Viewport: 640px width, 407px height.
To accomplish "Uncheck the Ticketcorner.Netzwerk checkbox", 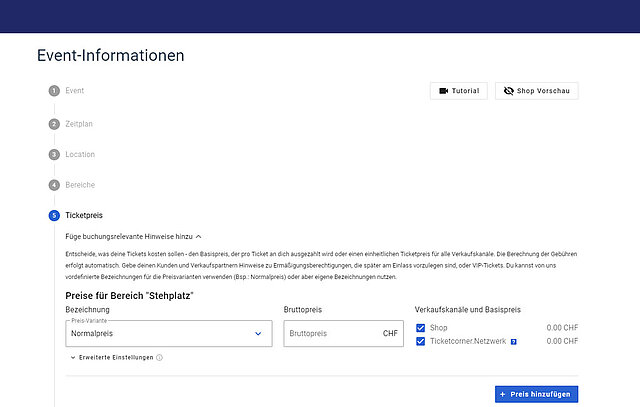I will click(421, 342).
